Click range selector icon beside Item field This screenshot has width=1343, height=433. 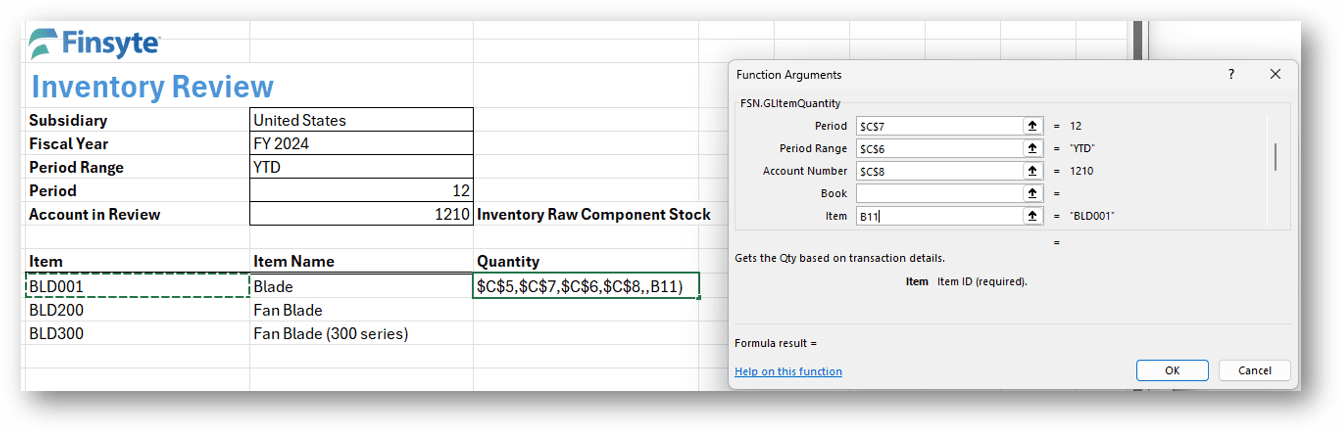tap(1032, 216)
